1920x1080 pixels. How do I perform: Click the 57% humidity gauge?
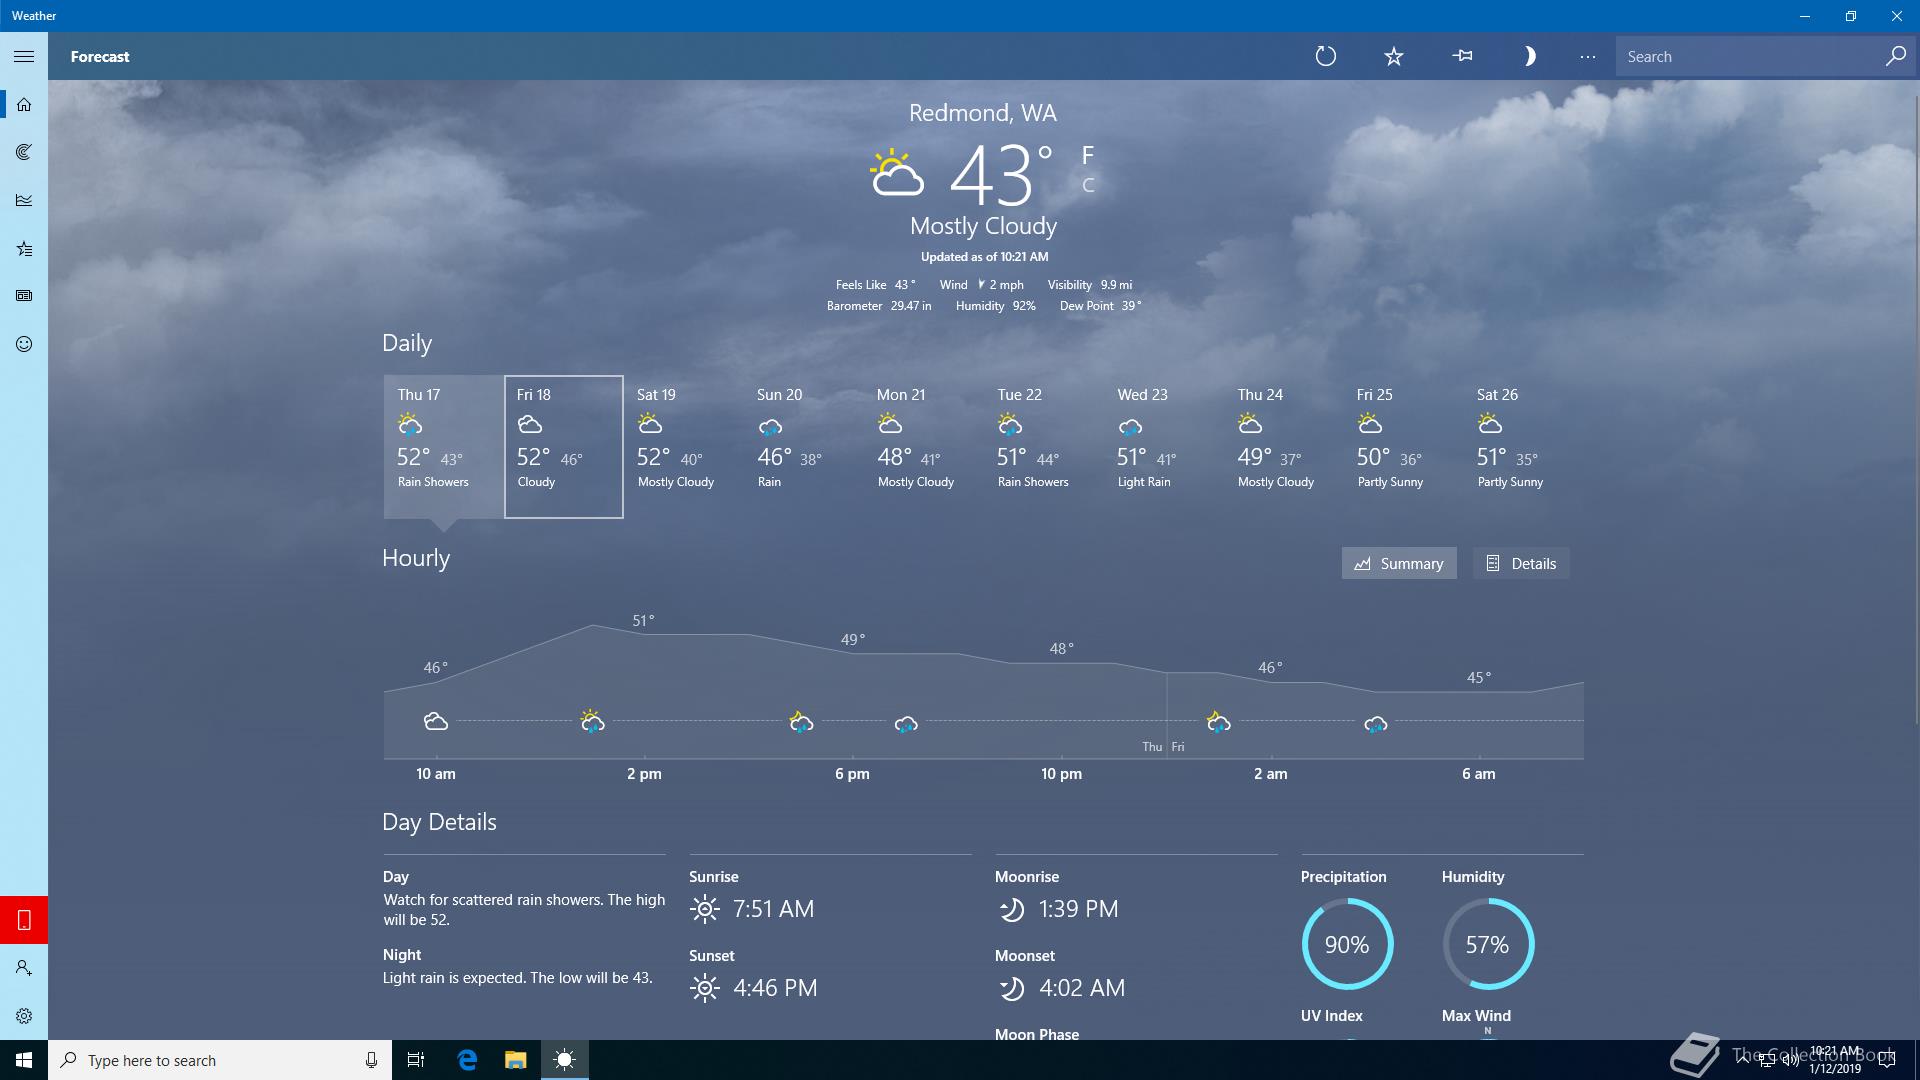click(x=1488, y=944)
